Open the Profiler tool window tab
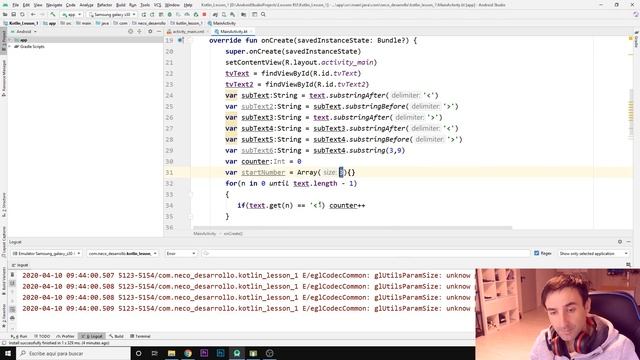 pos(66,336)
